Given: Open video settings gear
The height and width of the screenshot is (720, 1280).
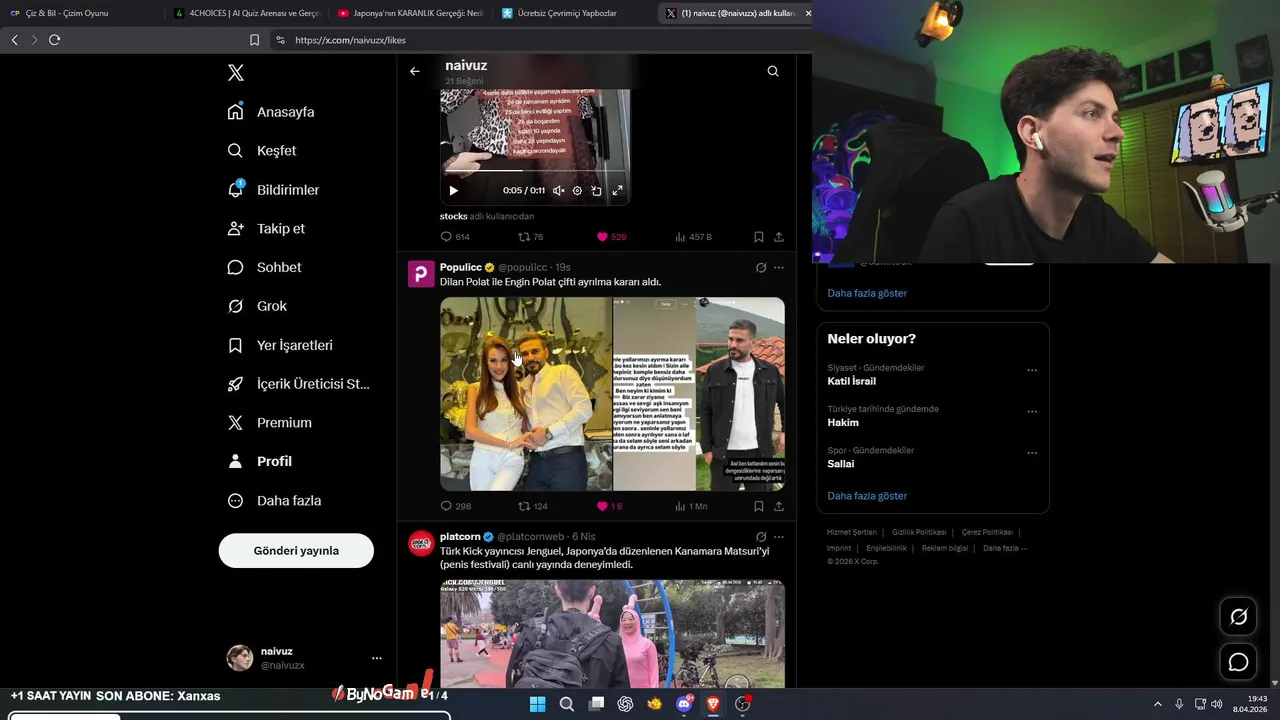Looking at the screenshot, I should click(577, 190).
